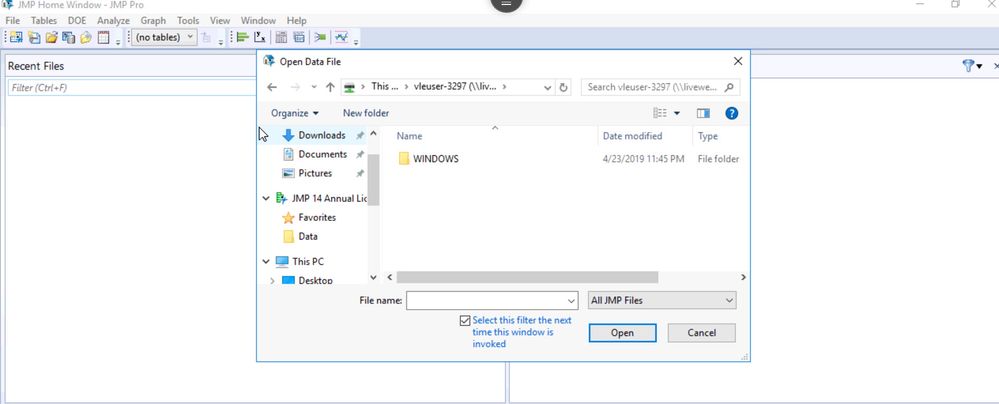Image resolution: width=999 pixels, height=404 pixels.
Task: Click the Up one level arrow in dialog
Action: 330,87
